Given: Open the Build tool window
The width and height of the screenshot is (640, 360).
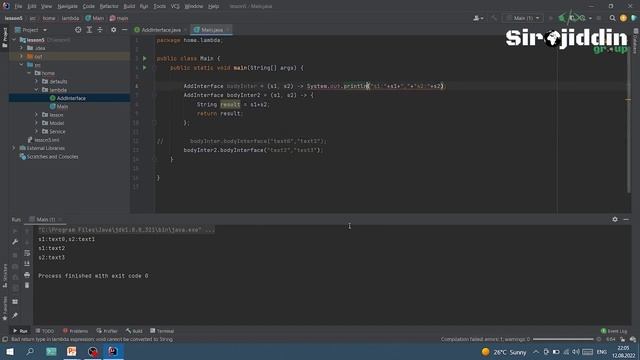Looking at the screenshot, I should click(134, 331).
